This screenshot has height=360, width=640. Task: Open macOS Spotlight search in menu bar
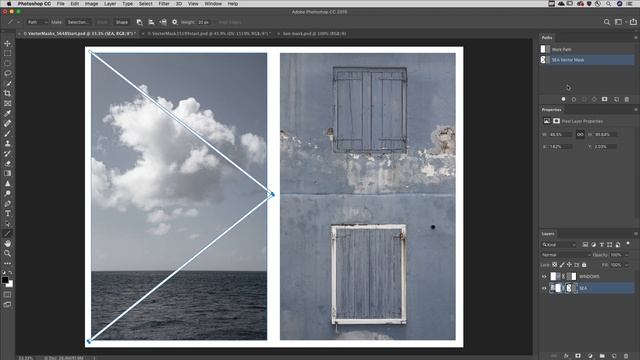[608, 4]
